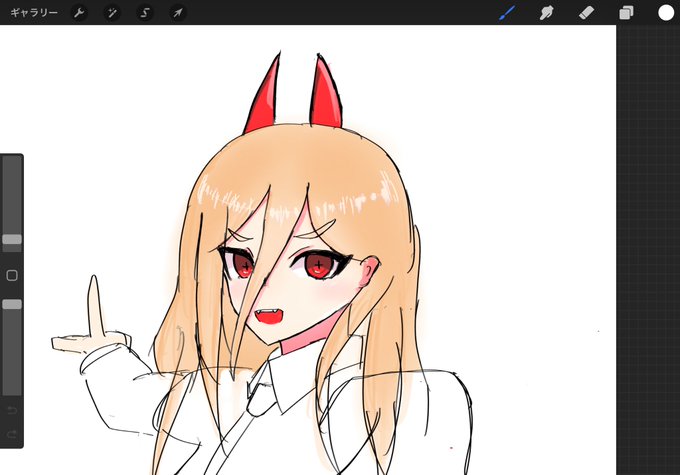
Task: Open the Layers panel
Action: [x=626, y=13]
